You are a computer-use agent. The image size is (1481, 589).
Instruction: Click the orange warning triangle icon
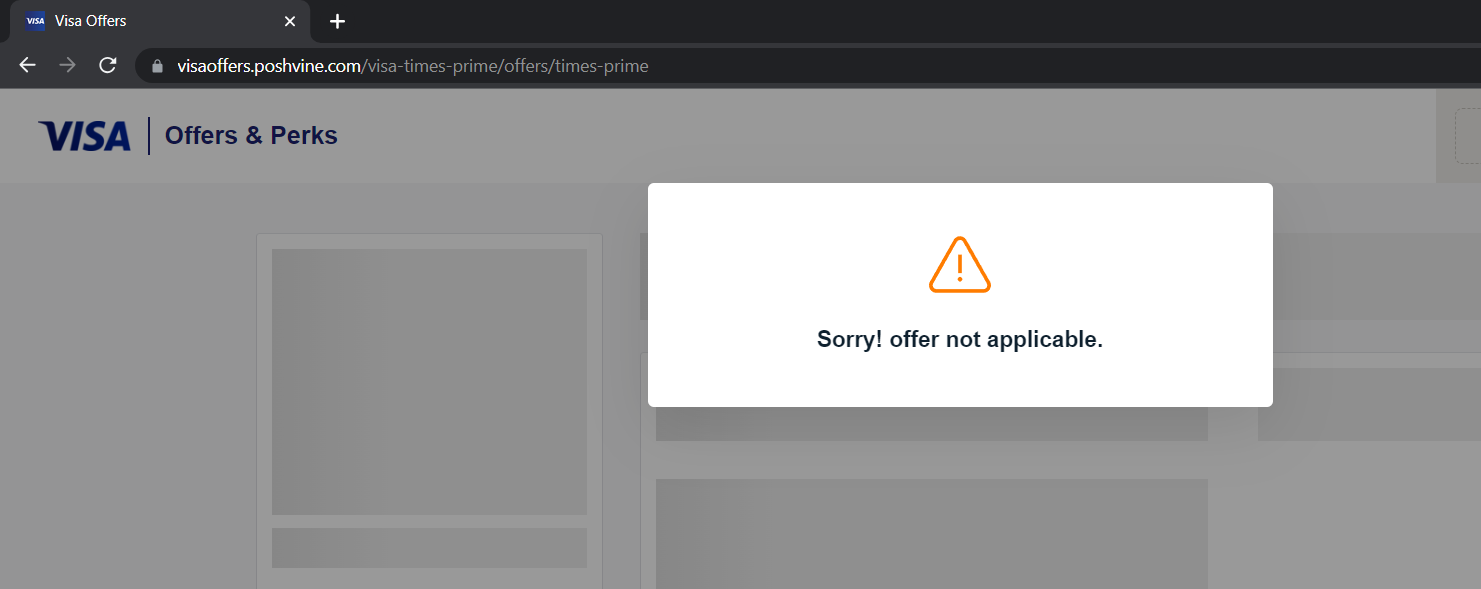960,265
